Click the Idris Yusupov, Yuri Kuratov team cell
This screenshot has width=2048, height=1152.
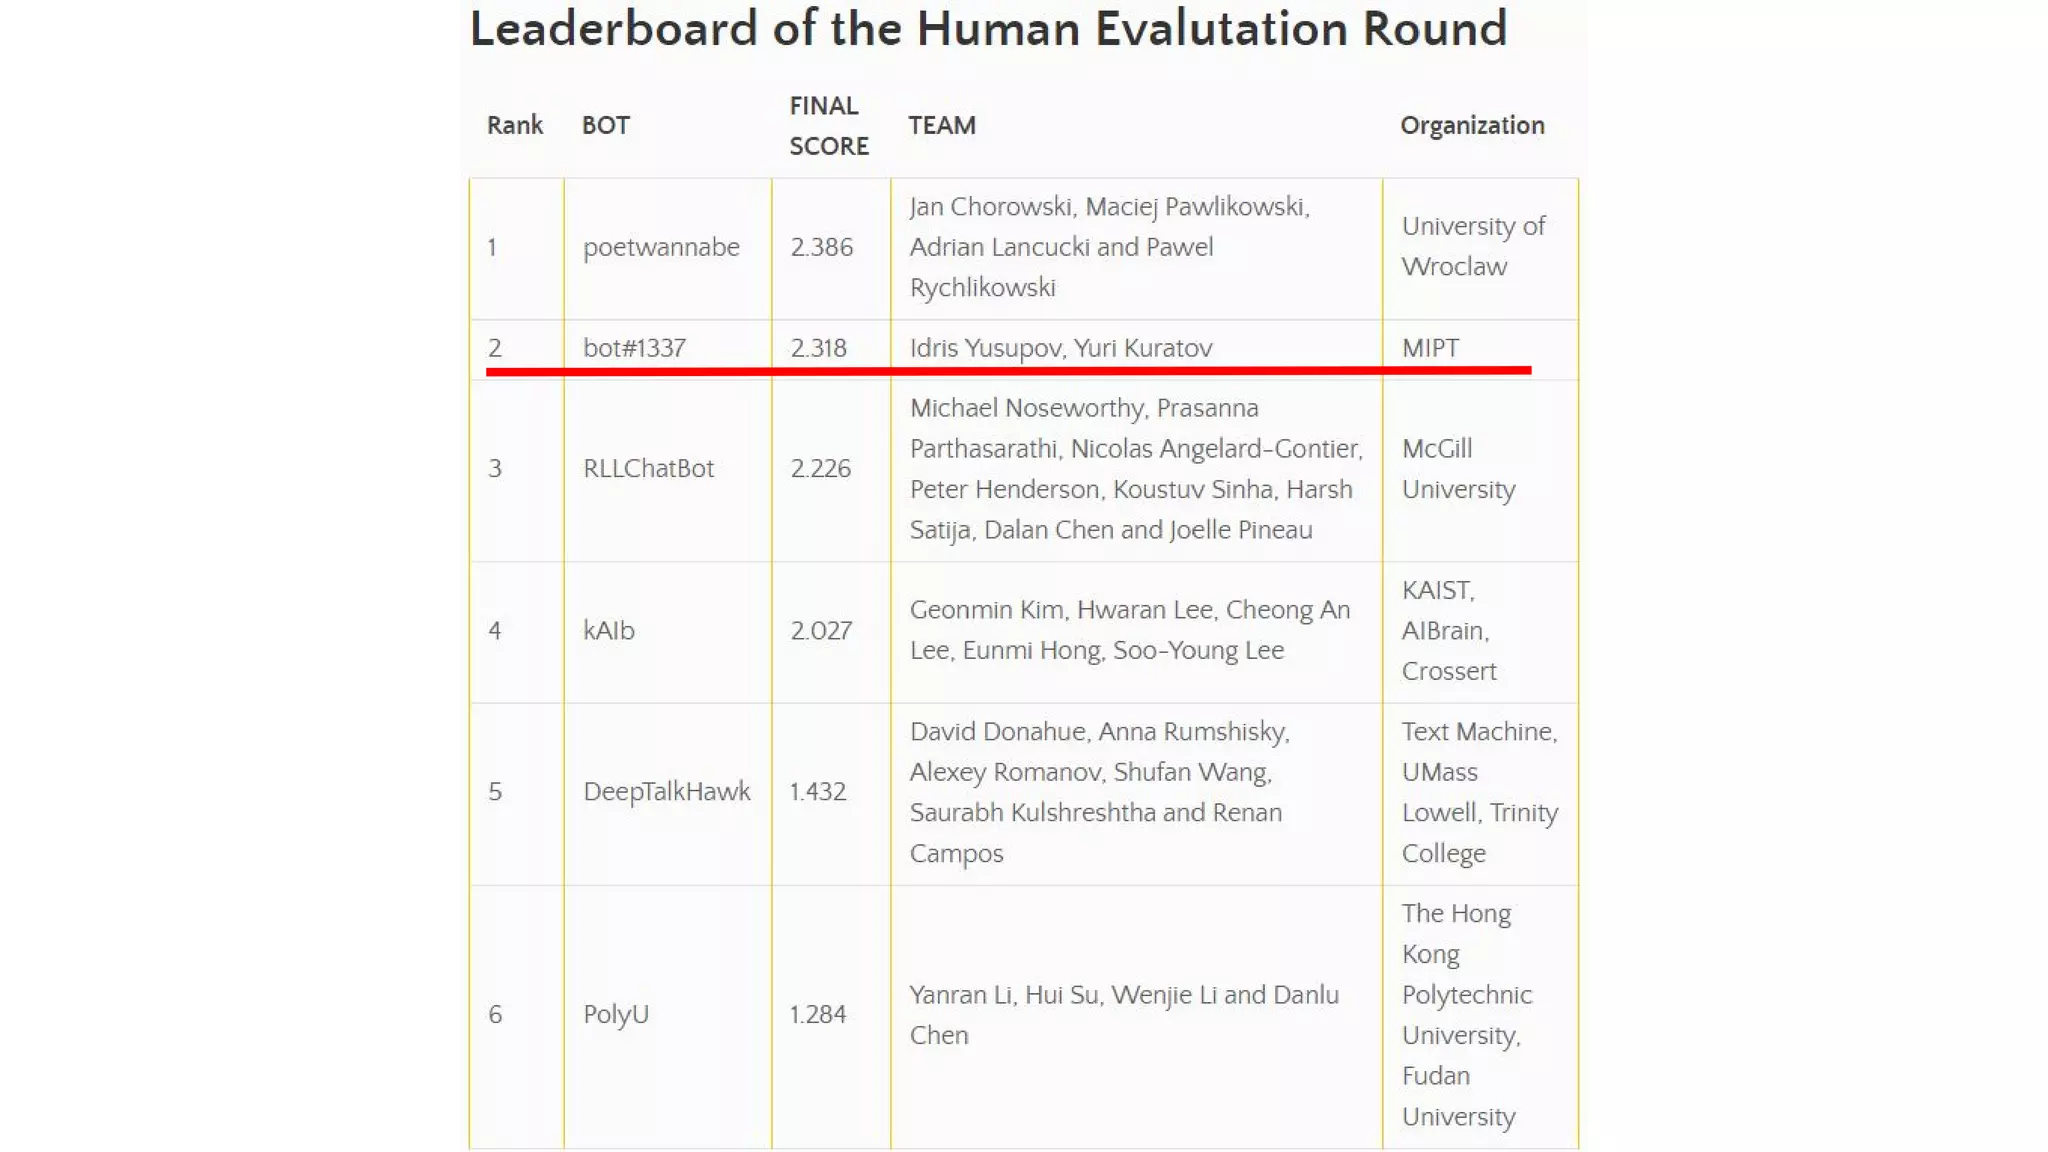(1060, 348)
